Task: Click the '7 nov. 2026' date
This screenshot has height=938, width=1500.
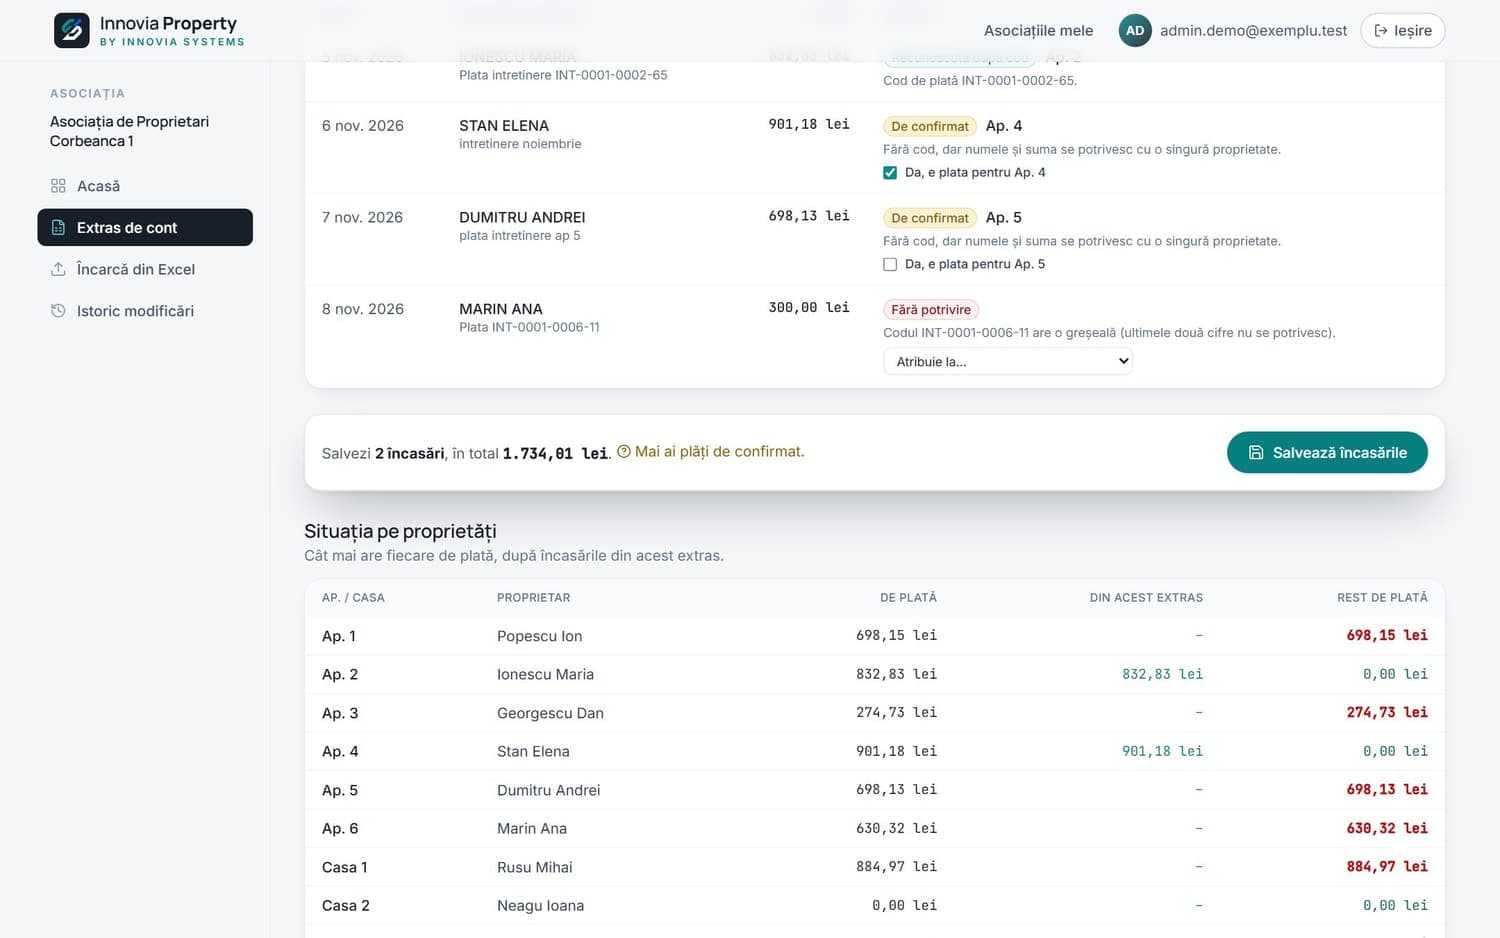Action: pyautogui.click(x=362, y=217)
